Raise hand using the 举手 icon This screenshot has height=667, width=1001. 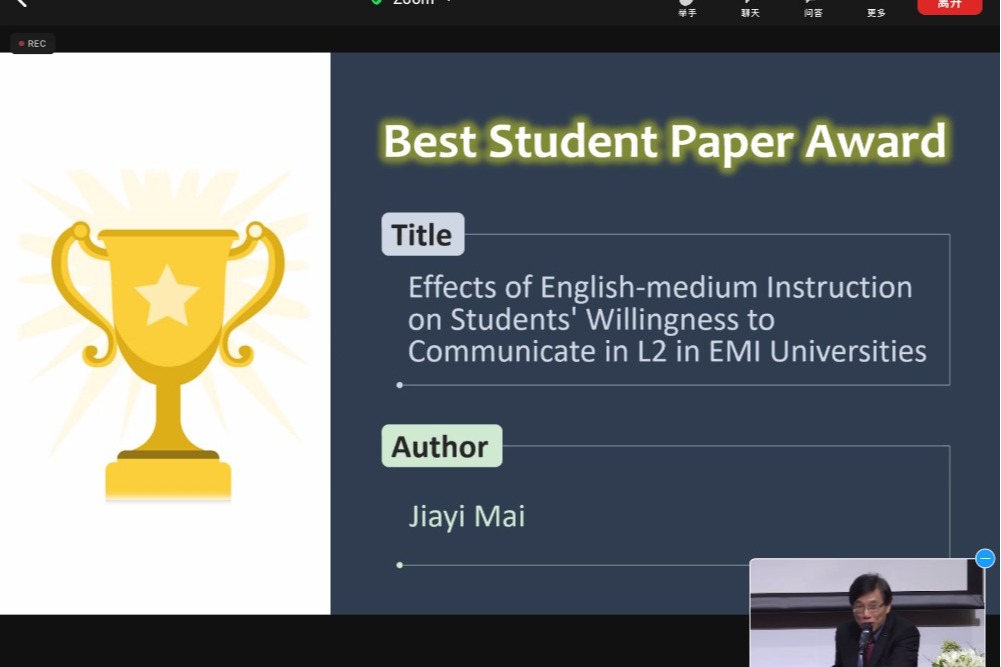click(687, 7)
